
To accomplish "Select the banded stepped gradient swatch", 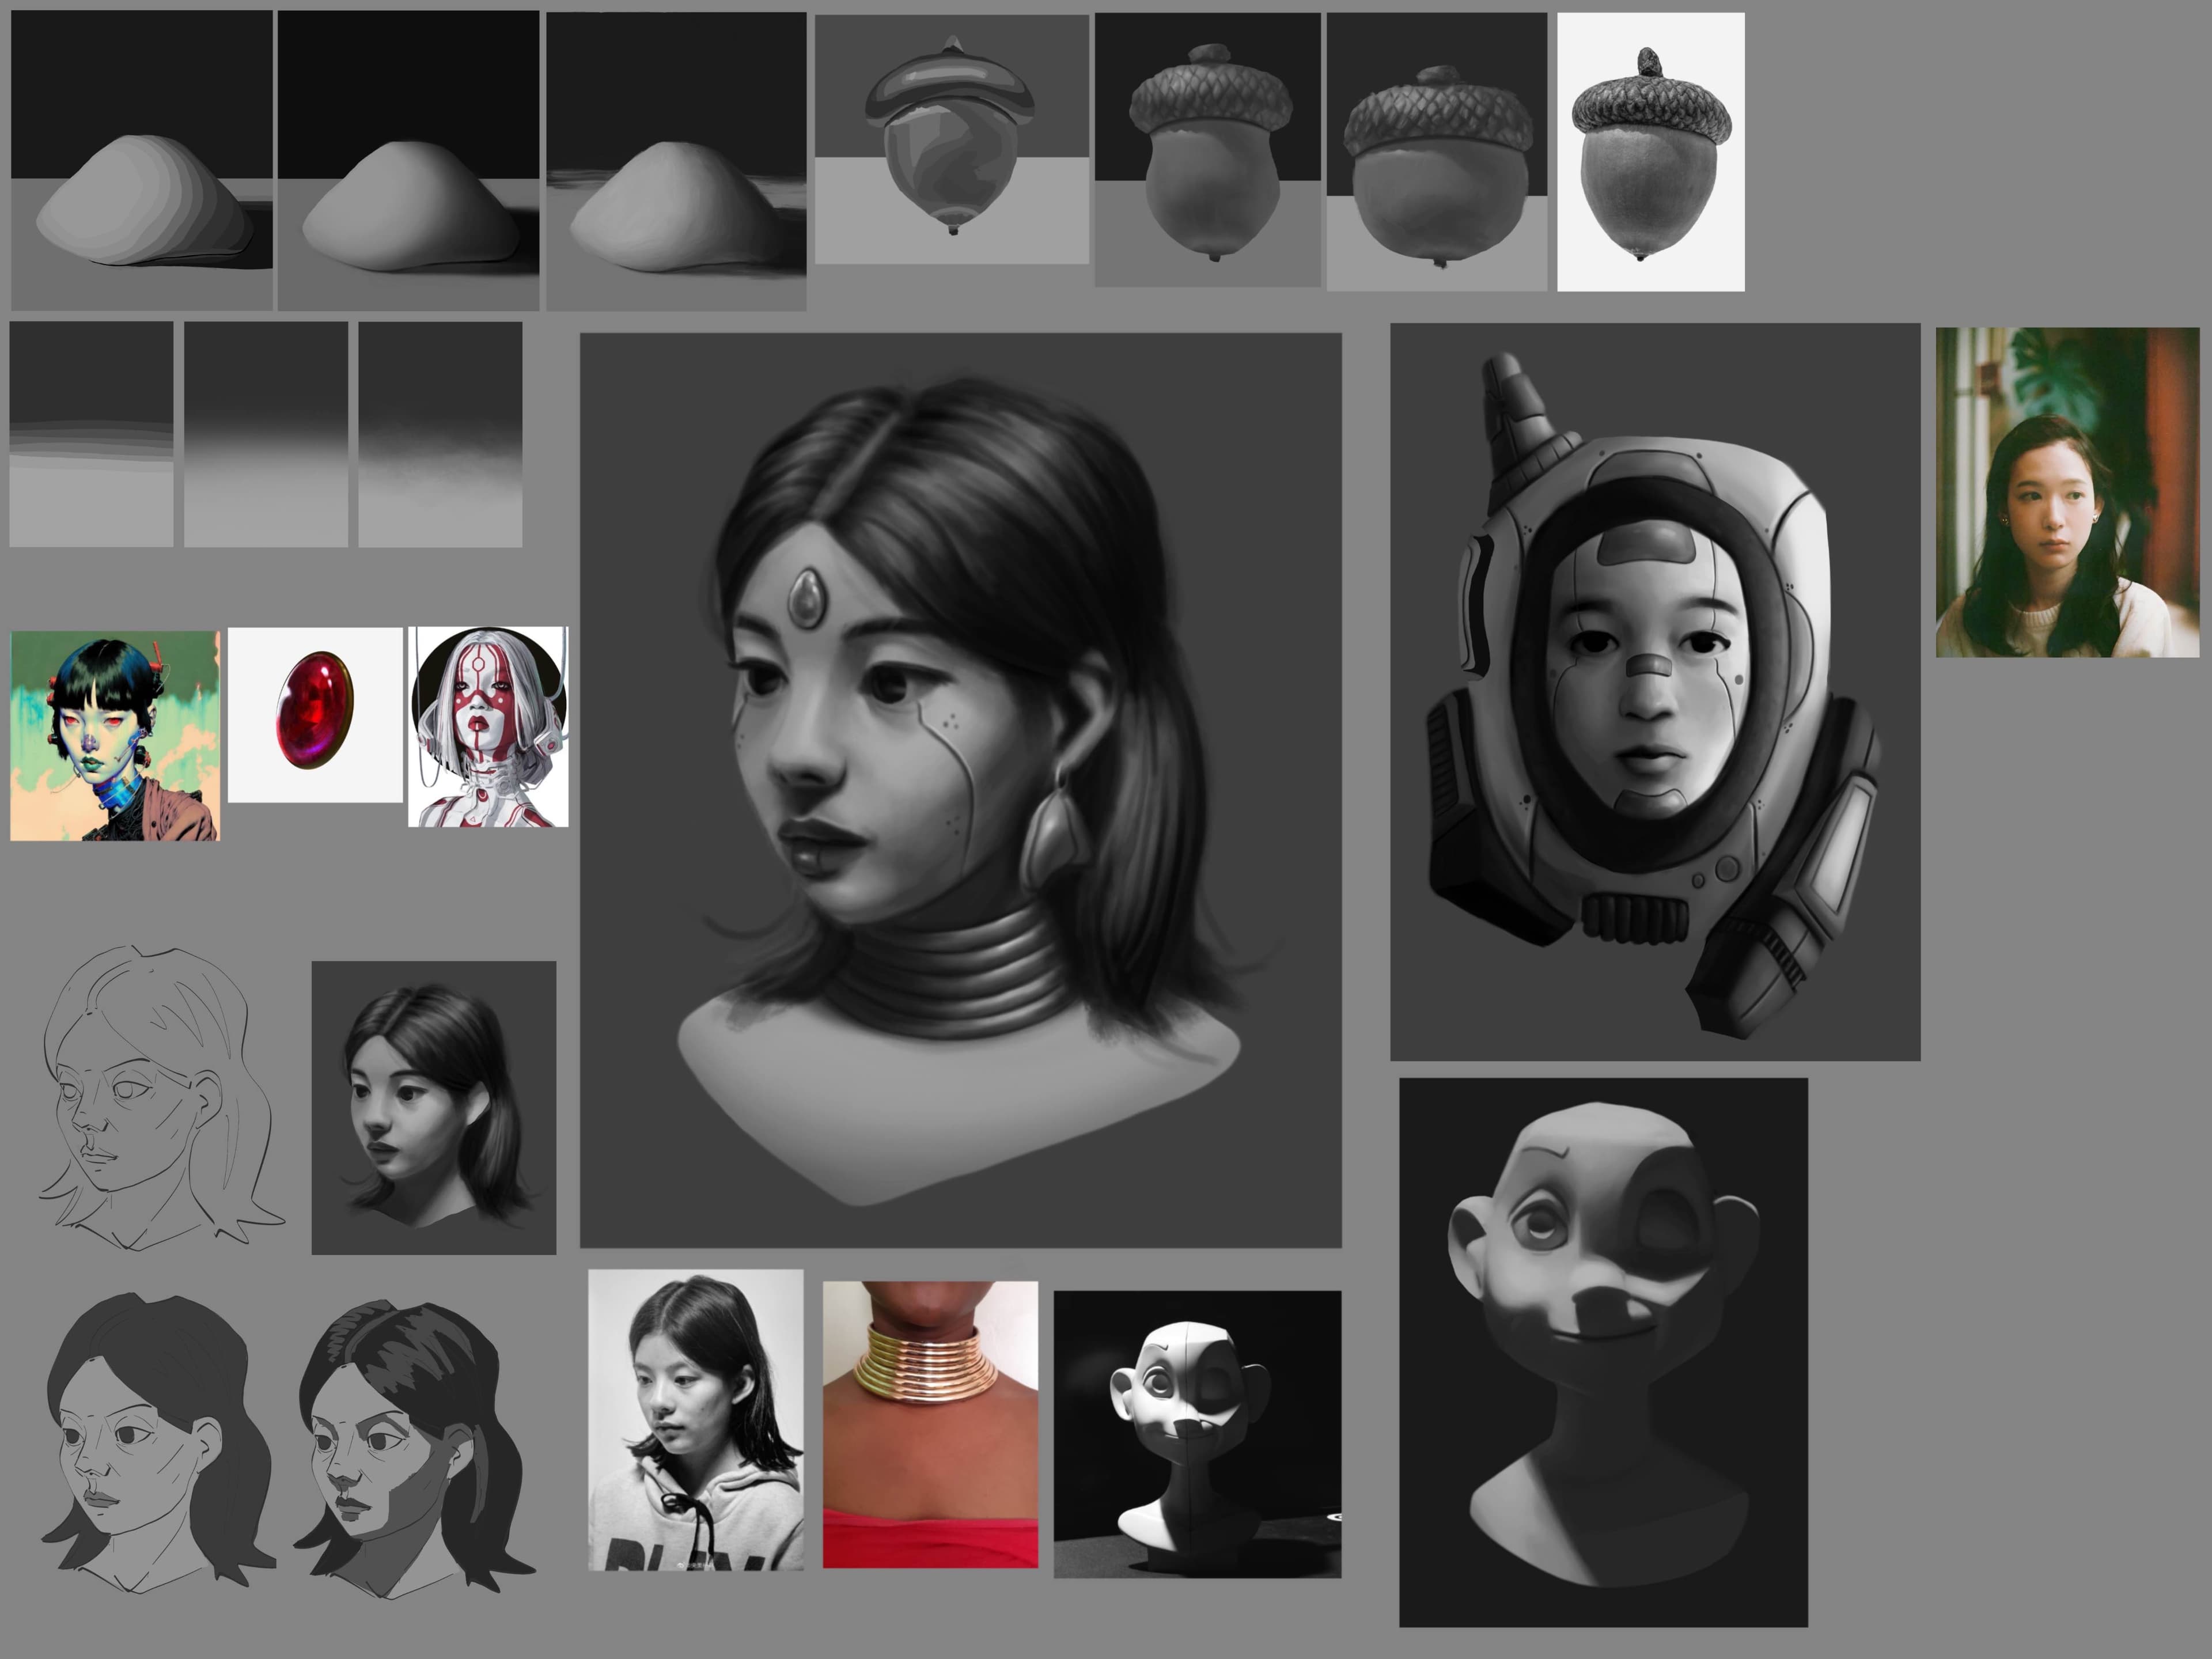I will pyautogui.click(x=91, y=434).
